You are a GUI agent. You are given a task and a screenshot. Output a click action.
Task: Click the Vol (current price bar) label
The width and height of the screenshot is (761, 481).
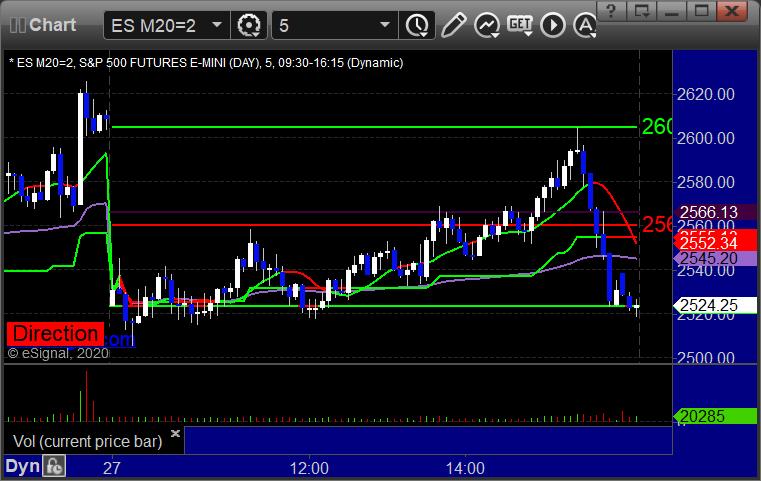pos(87,441)
